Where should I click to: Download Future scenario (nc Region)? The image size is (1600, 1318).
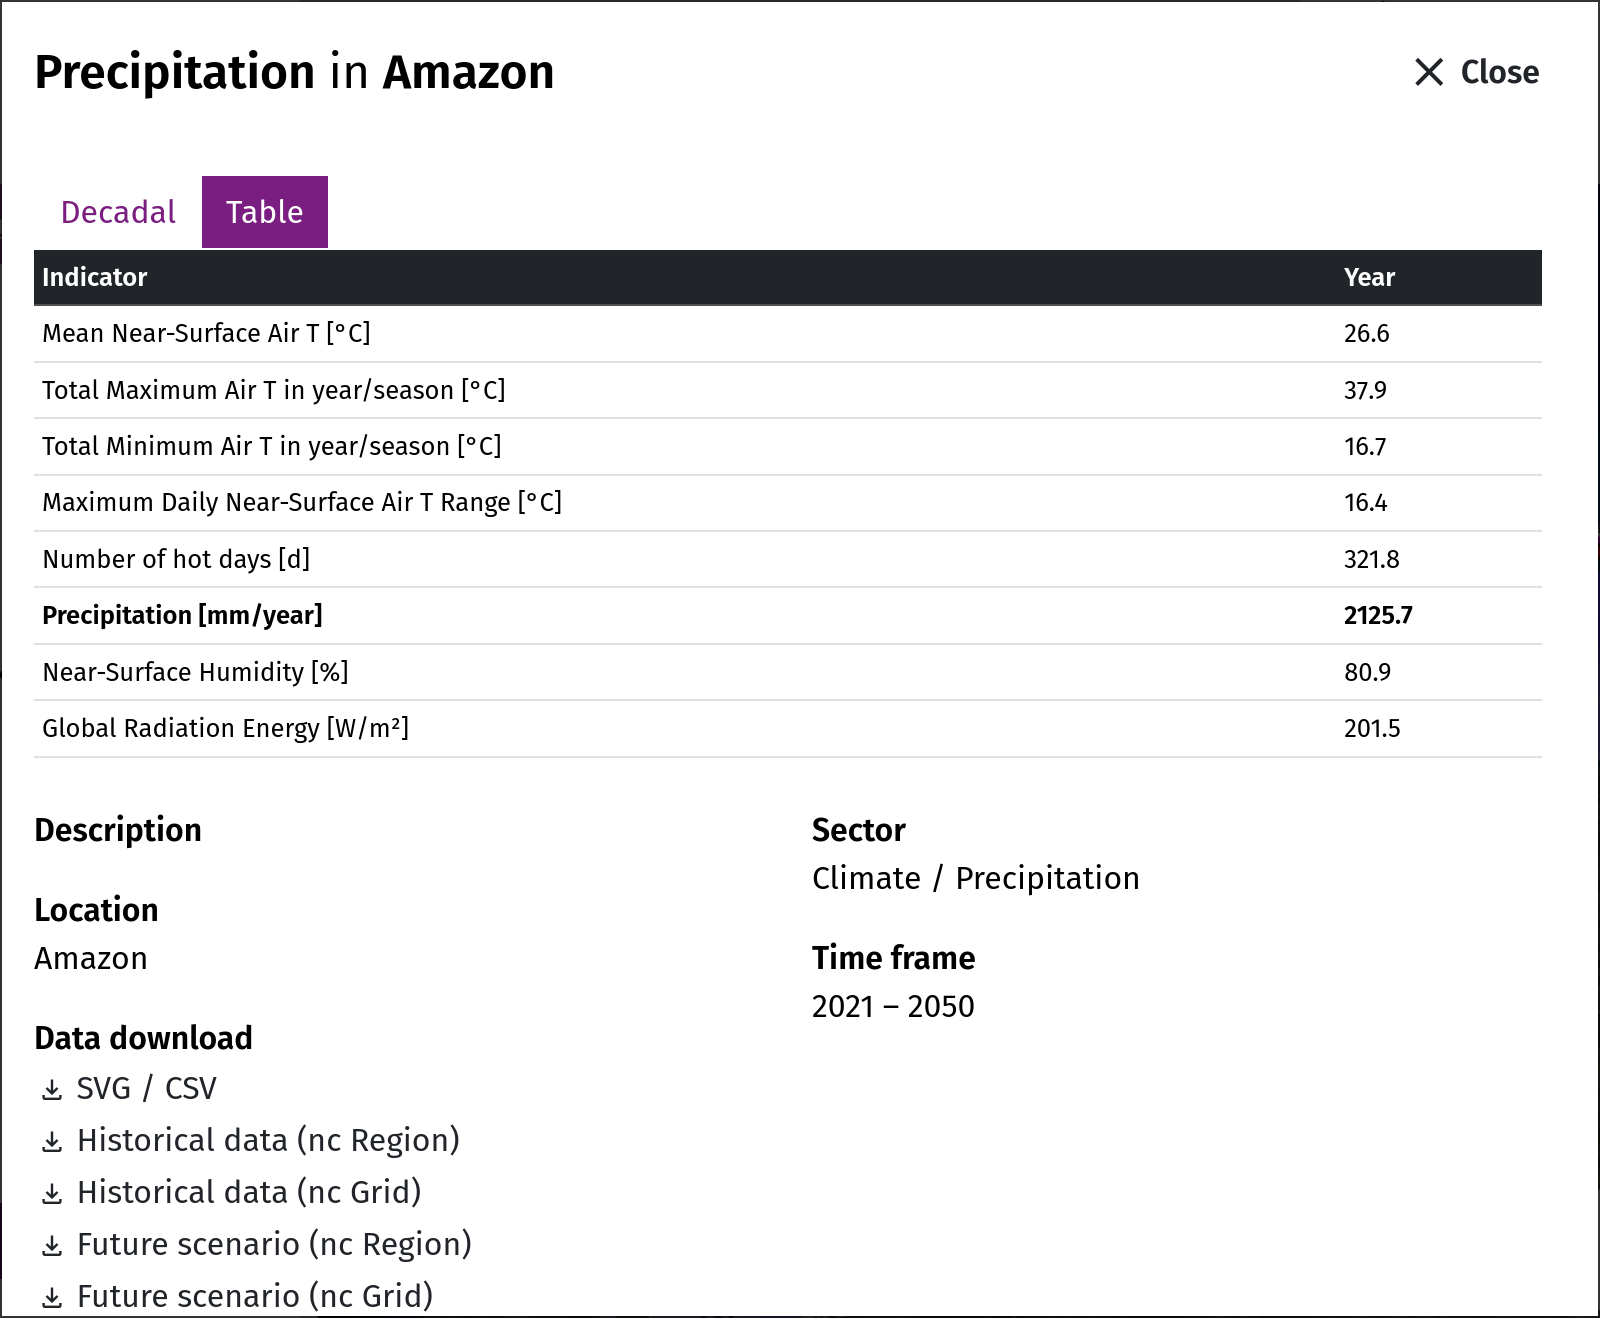[274, 1244]
